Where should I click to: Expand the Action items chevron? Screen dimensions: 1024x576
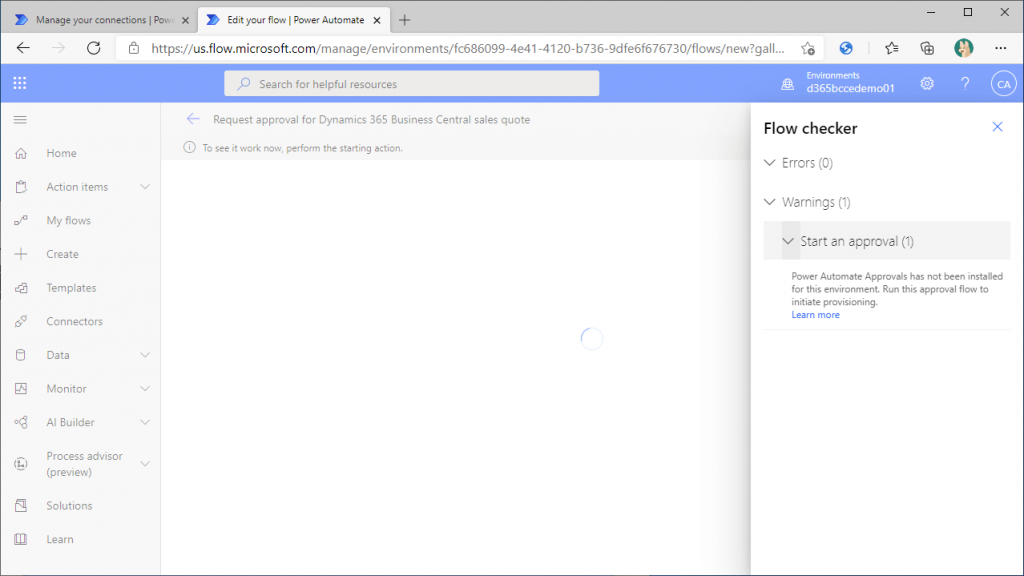[145, 187]
